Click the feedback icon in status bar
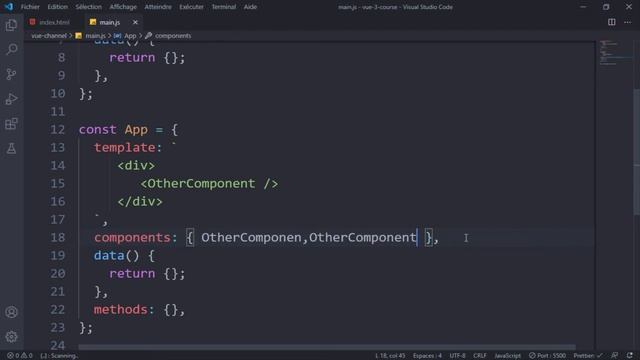The image size is (640, 360). (614, 356)
